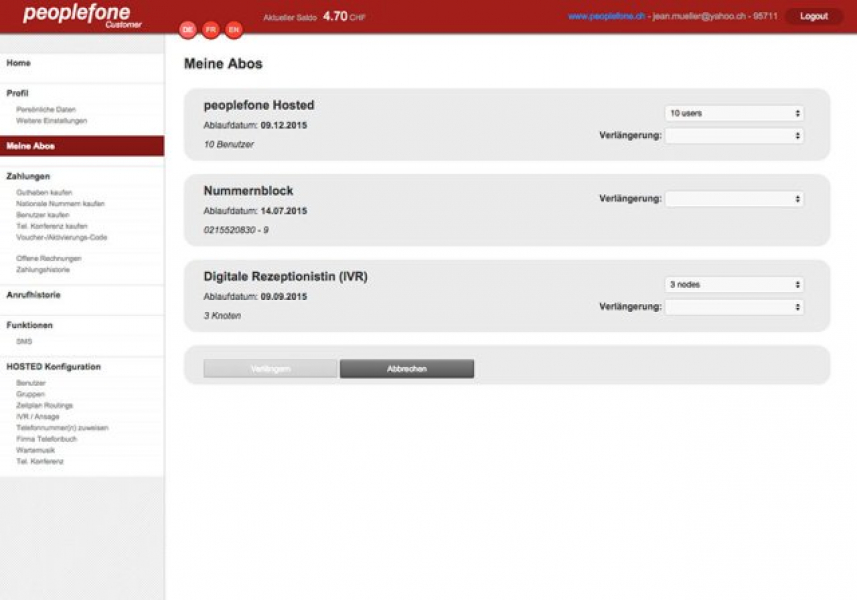Viewport: 857px width, 600px height.
Task: Open Benutzer under HOSTED Konfiguration
Action: [x=31, y=383]
